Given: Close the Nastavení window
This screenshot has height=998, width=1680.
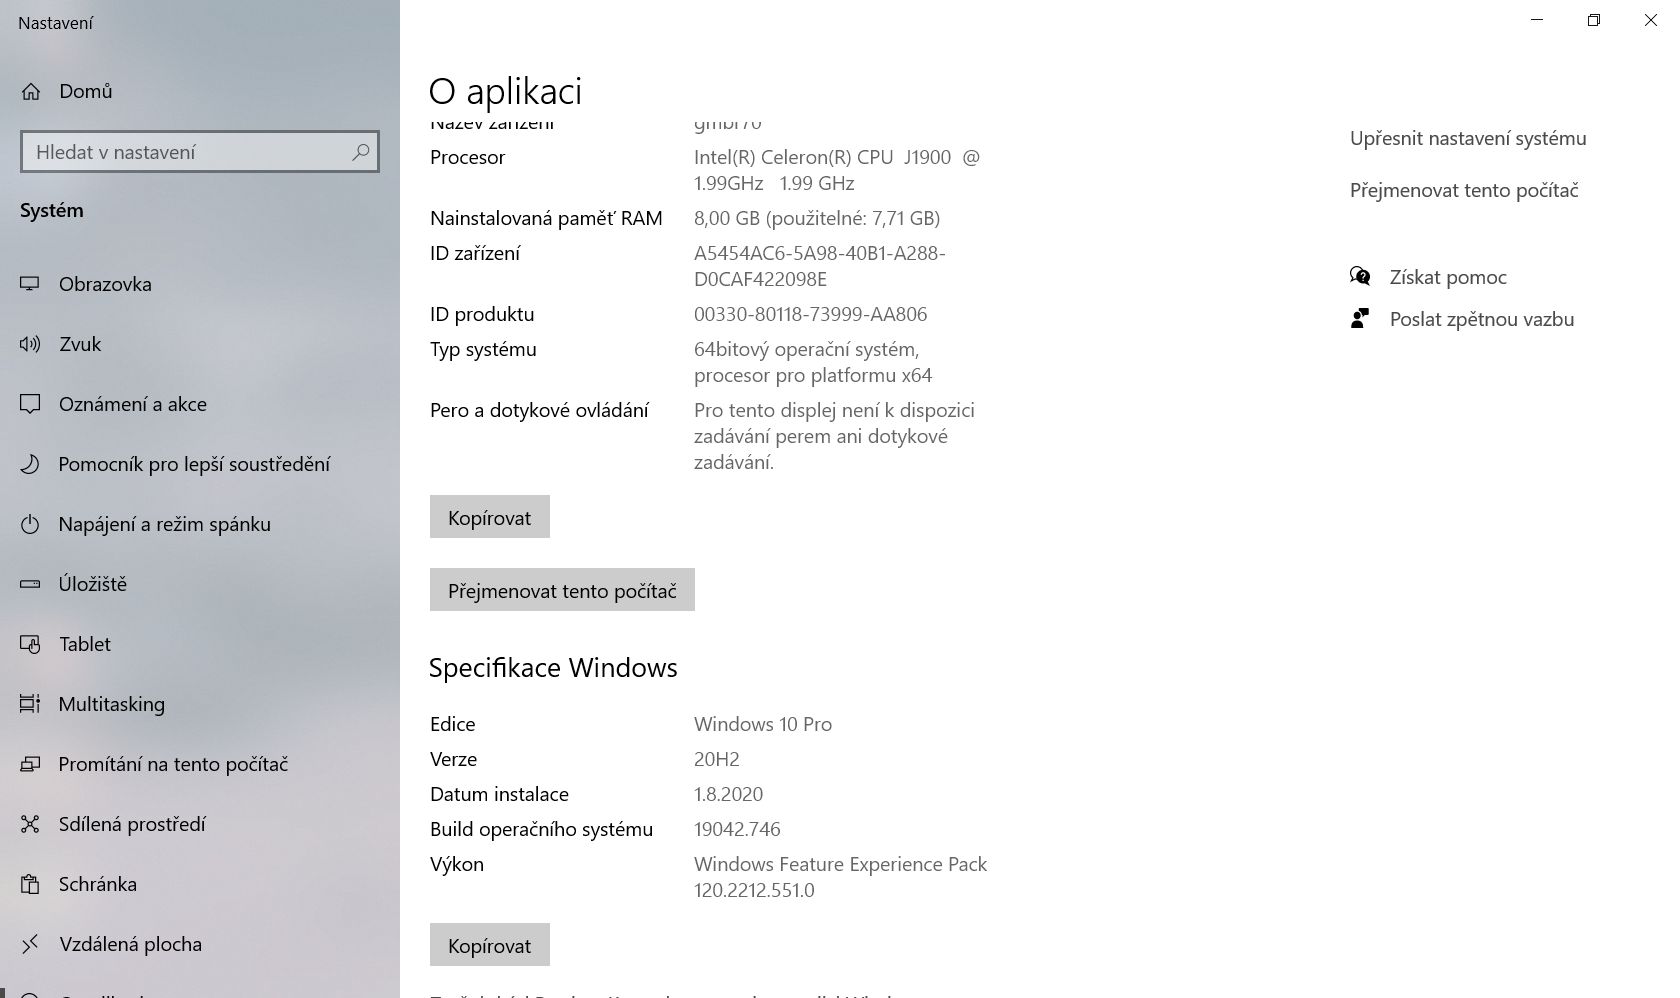Looking at the screenshot, I should point(1651,20).
